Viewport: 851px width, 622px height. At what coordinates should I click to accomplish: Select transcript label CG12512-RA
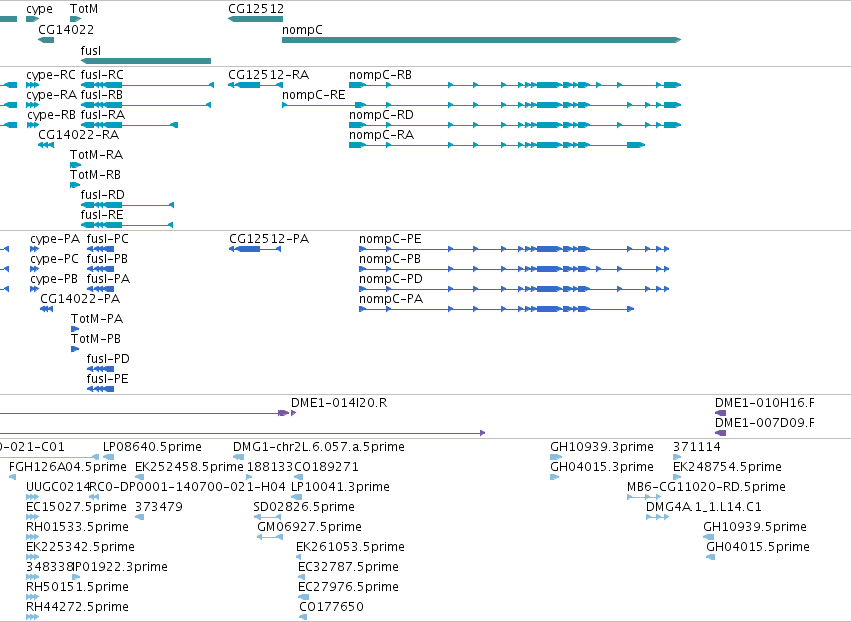269,75
